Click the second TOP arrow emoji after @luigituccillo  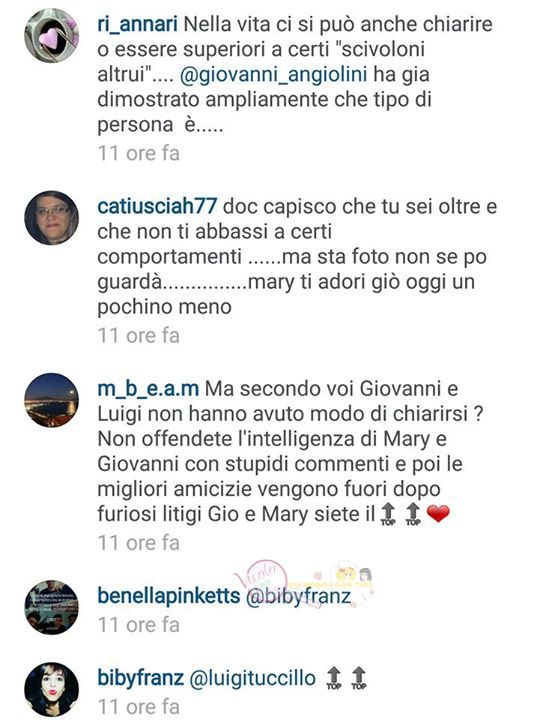click(359, 678)
